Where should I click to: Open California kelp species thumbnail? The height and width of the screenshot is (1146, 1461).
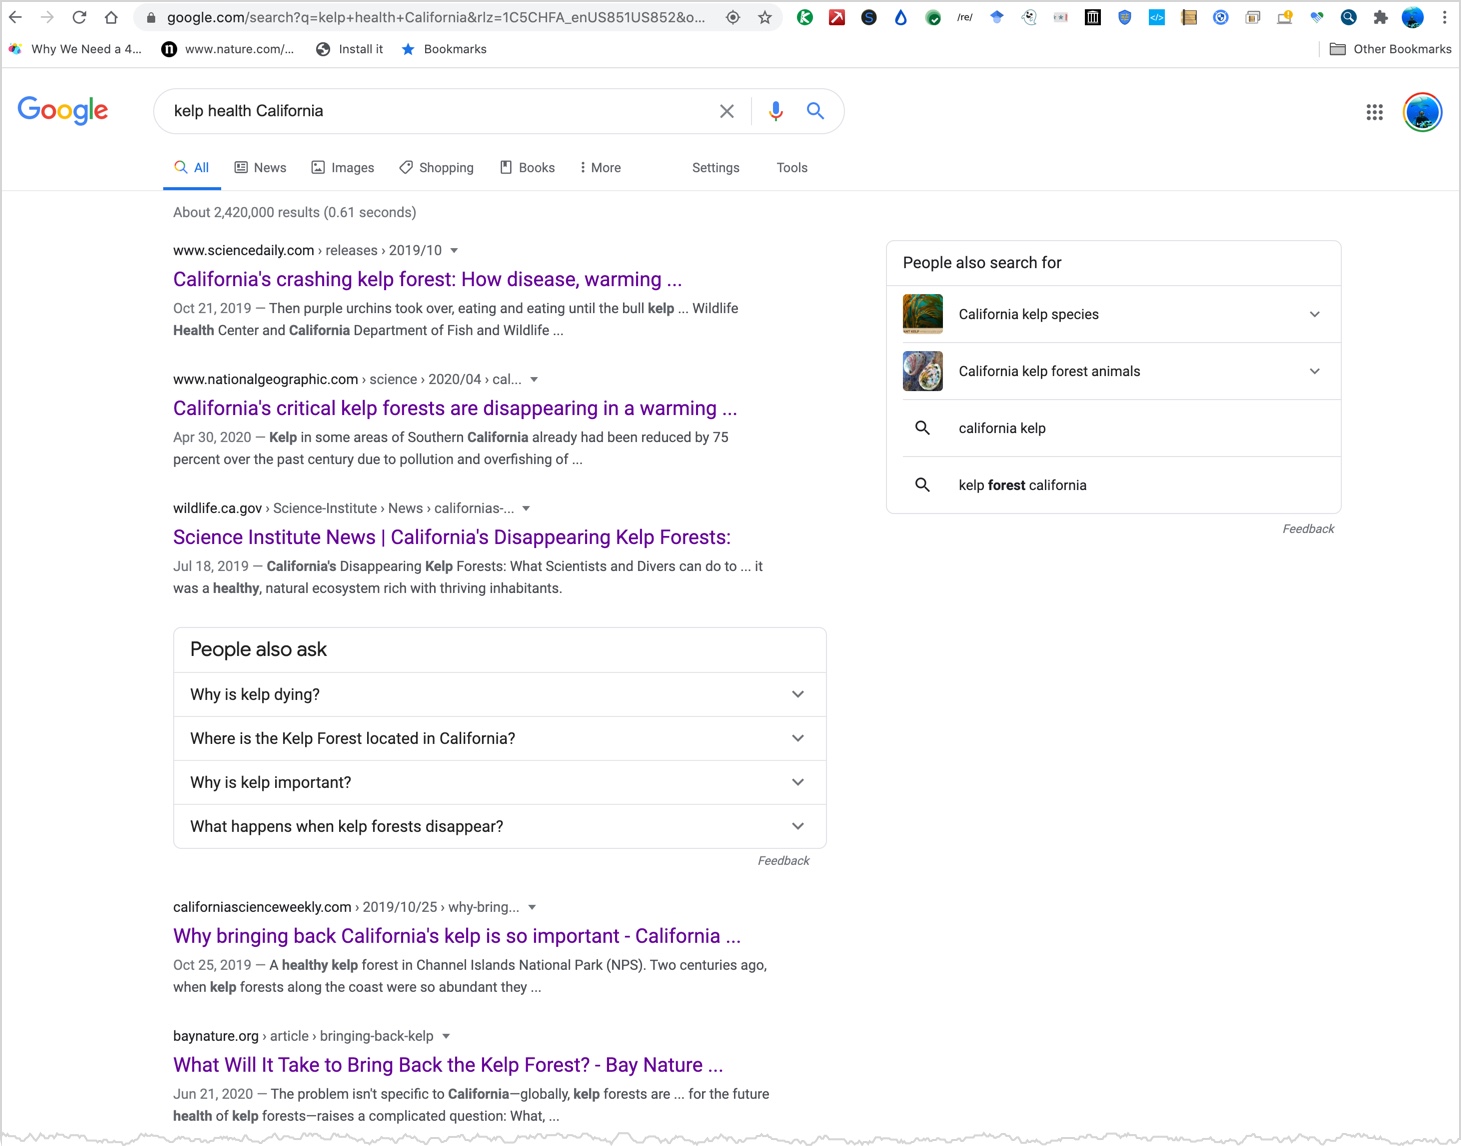[x=923, y=314]
